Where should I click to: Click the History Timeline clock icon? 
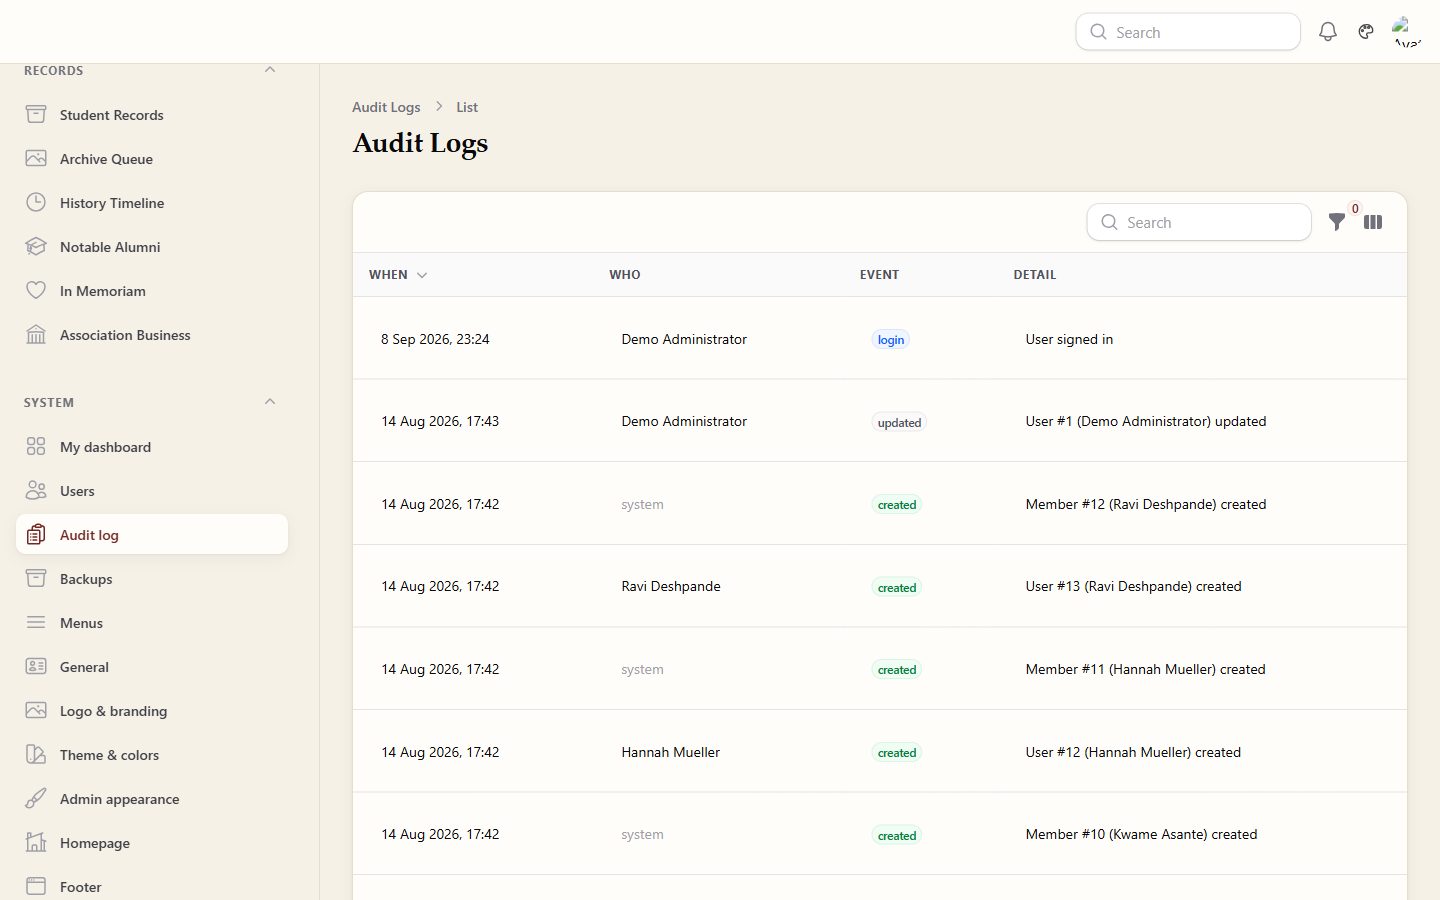(36, 202)
